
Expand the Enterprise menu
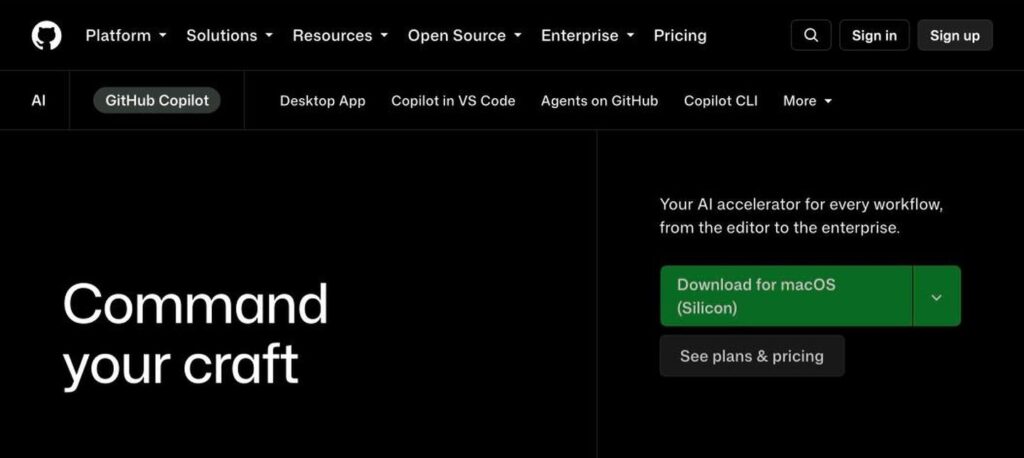[x=587, y=35]
